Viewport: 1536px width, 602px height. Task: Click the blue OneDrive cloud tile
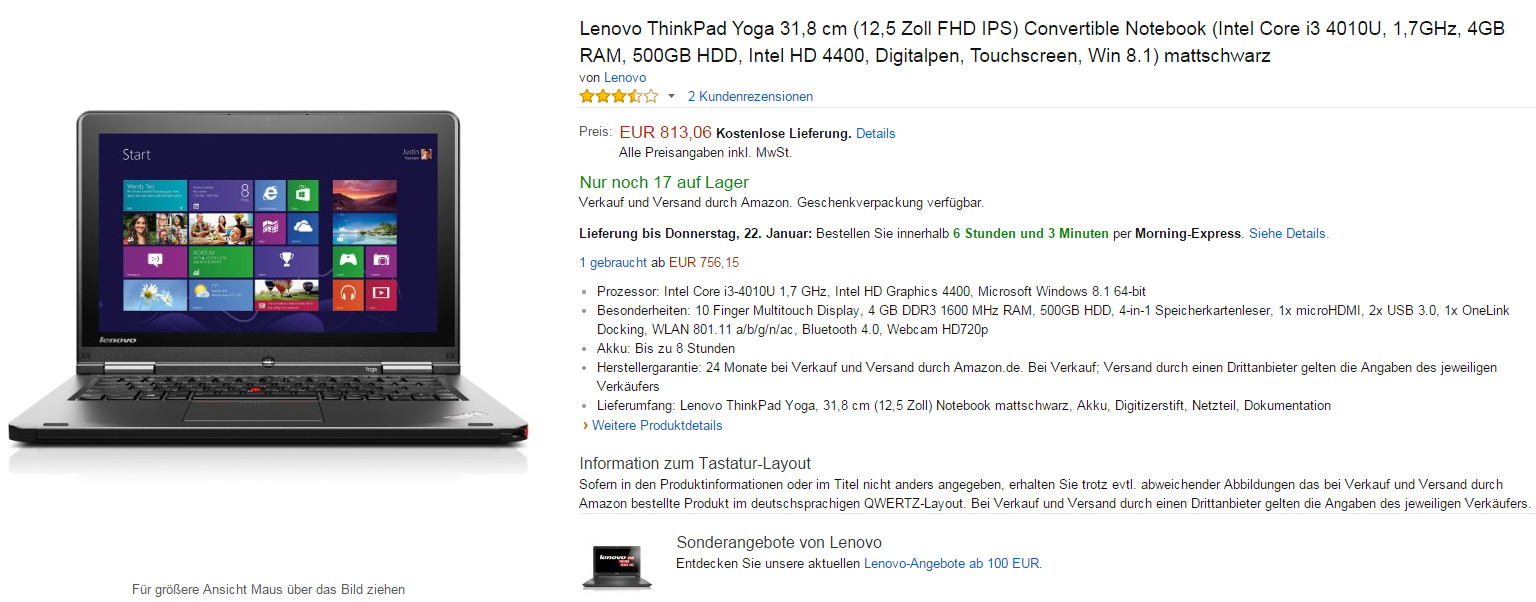[x=303, y=228]
